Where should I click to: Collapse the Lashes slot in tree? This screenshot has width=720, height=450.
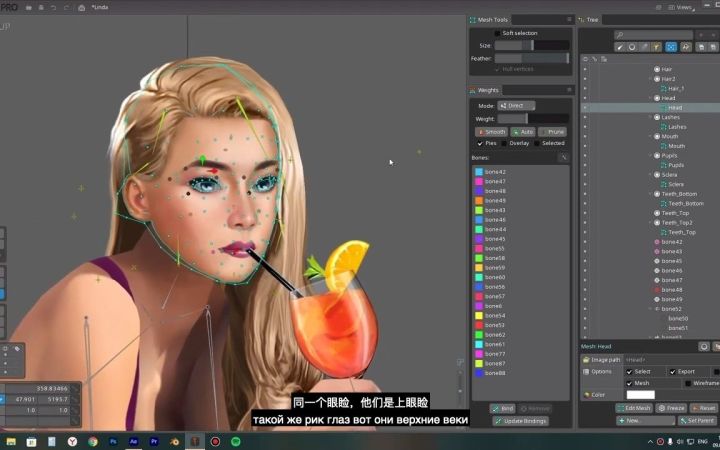tap(651, 117)
